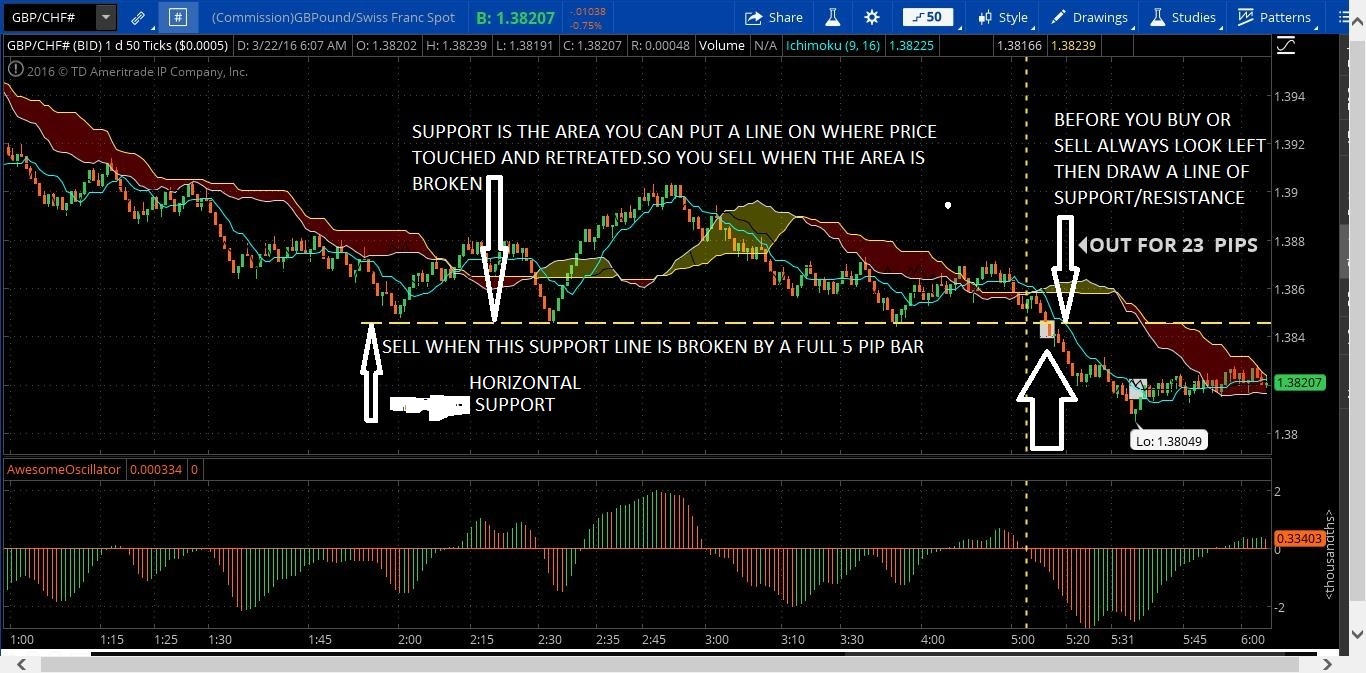Click the green price bubble 1.38207
This screenshot has width=1366, height=673.
1300,383
